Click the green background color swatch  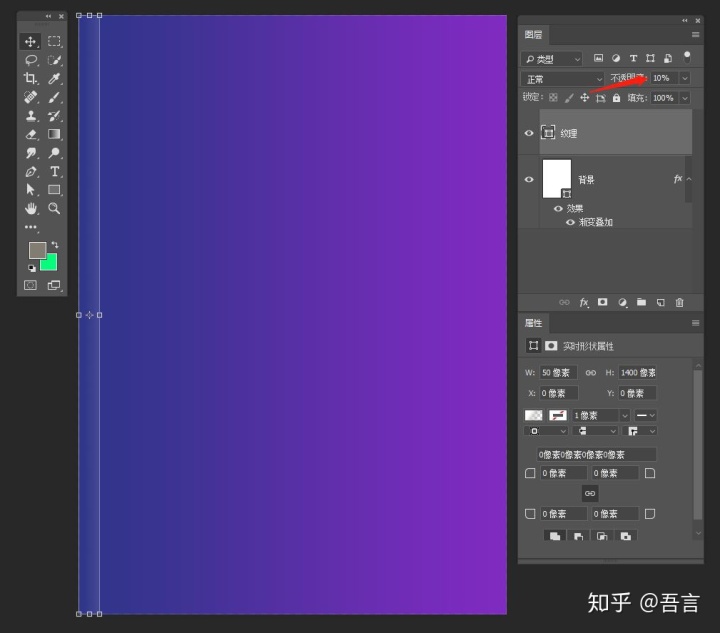click(50, 264)
